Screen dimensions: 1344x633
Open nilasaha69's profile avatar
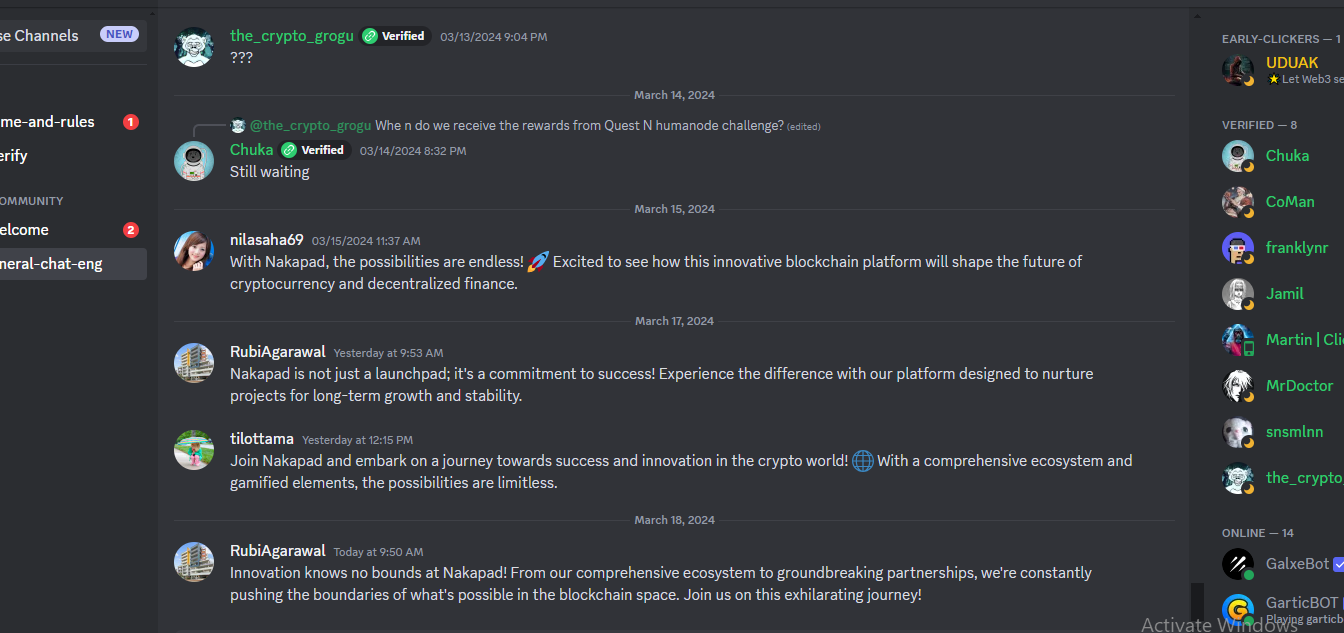194,251
